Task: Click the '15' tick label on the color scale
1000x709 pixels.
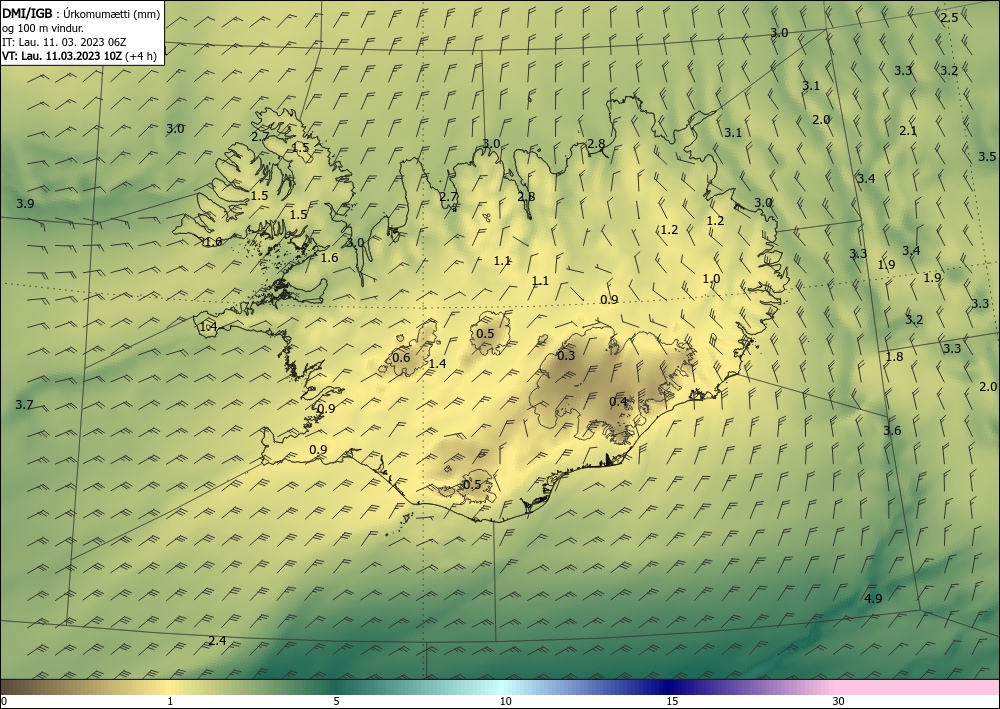Action: [x=672, y=702]
